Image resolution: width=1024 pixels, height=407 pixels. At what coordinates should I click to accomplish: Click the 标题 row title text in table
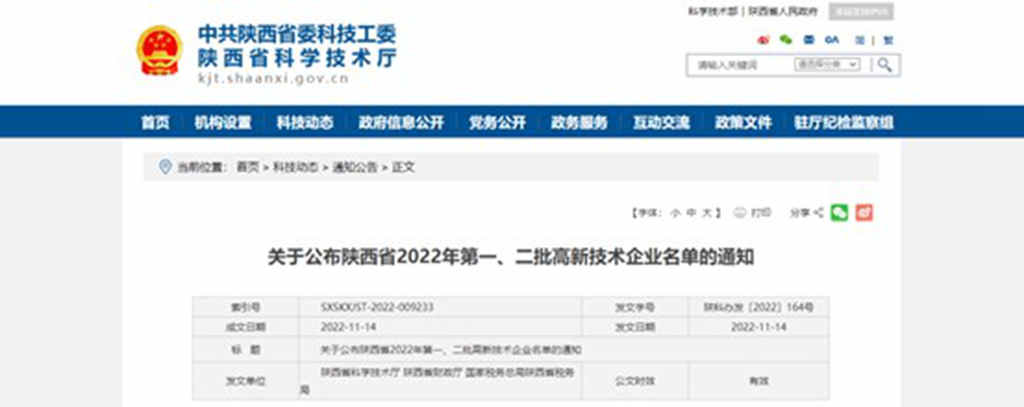pyautogui.click(x=450, y=350)
